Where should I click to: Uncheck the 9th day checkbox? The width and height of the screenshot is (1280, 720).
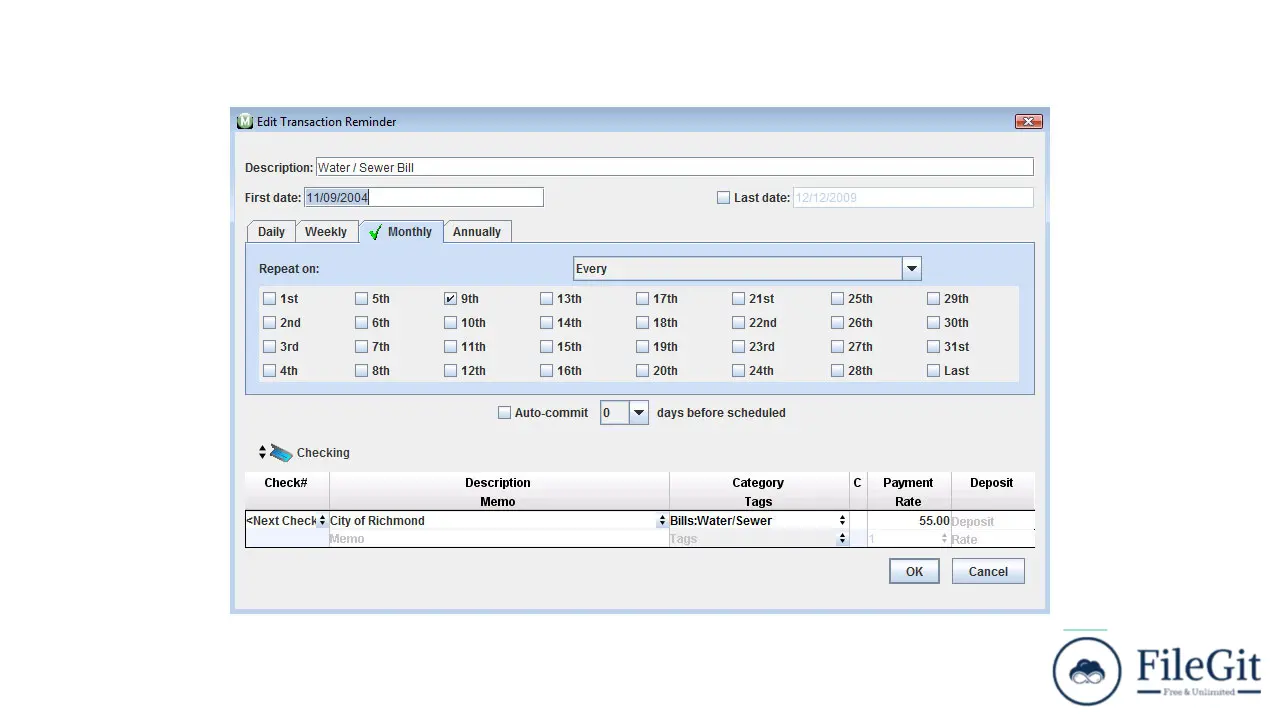(x=450, y=298)
